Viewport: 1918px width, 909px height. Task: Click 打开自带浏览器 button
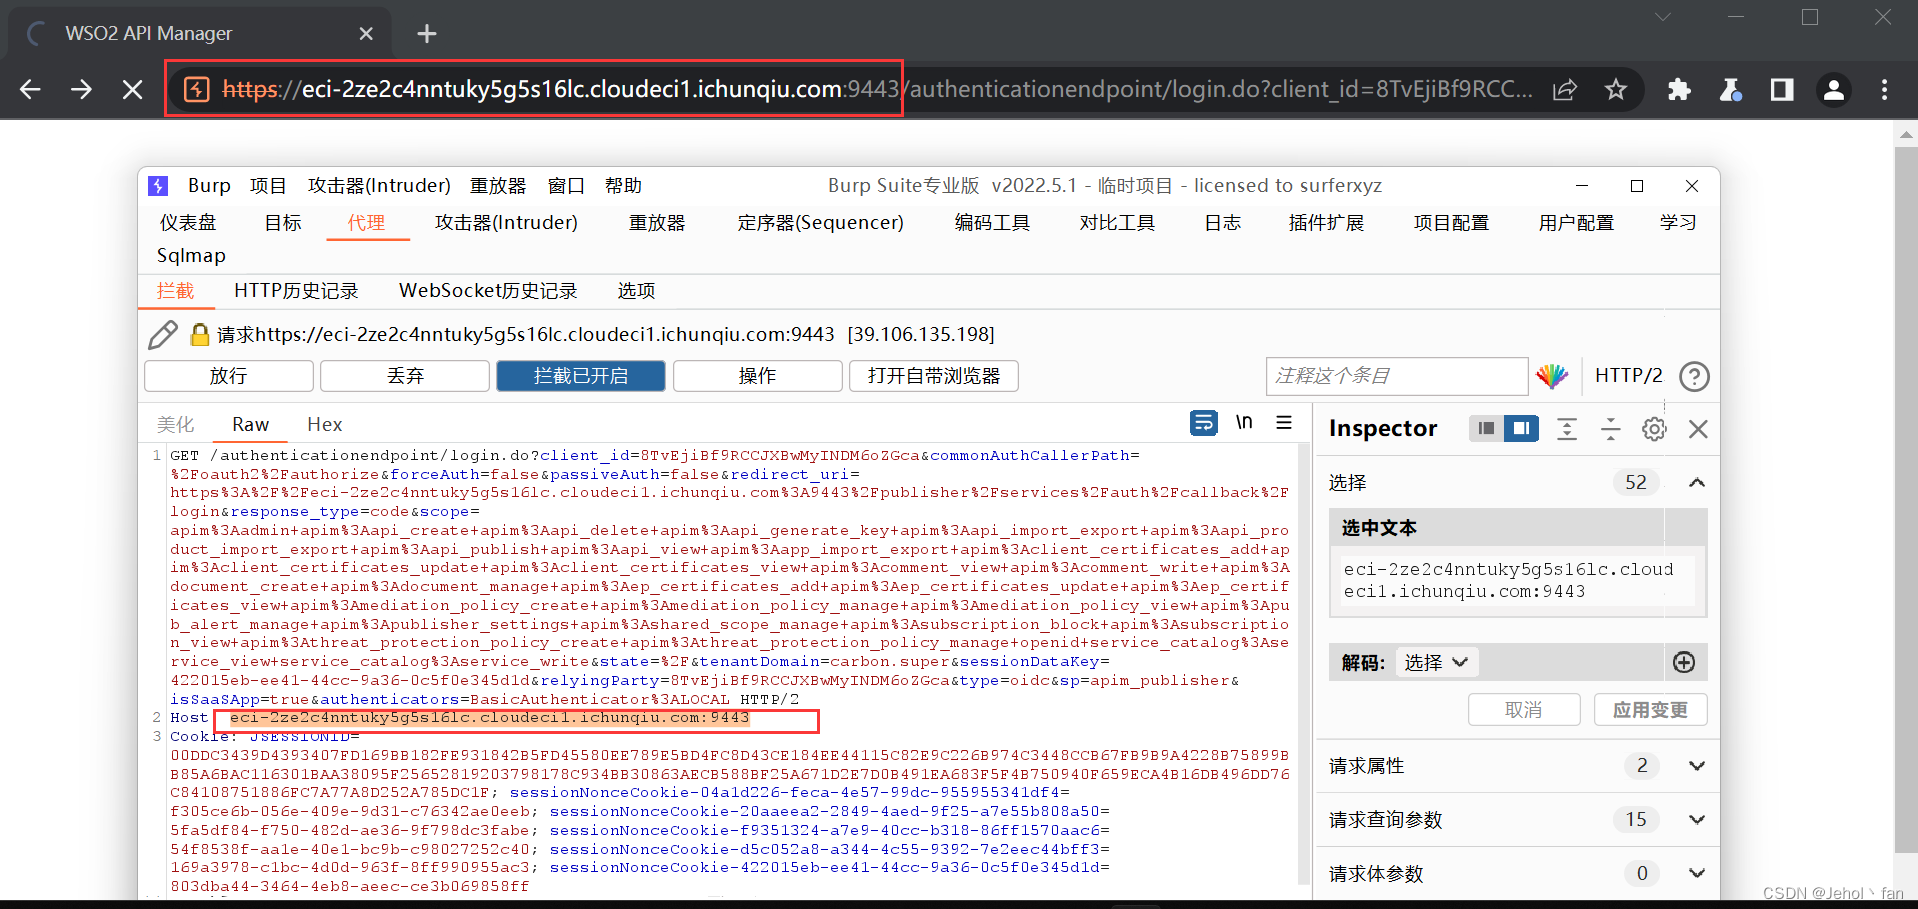point(934,376)
